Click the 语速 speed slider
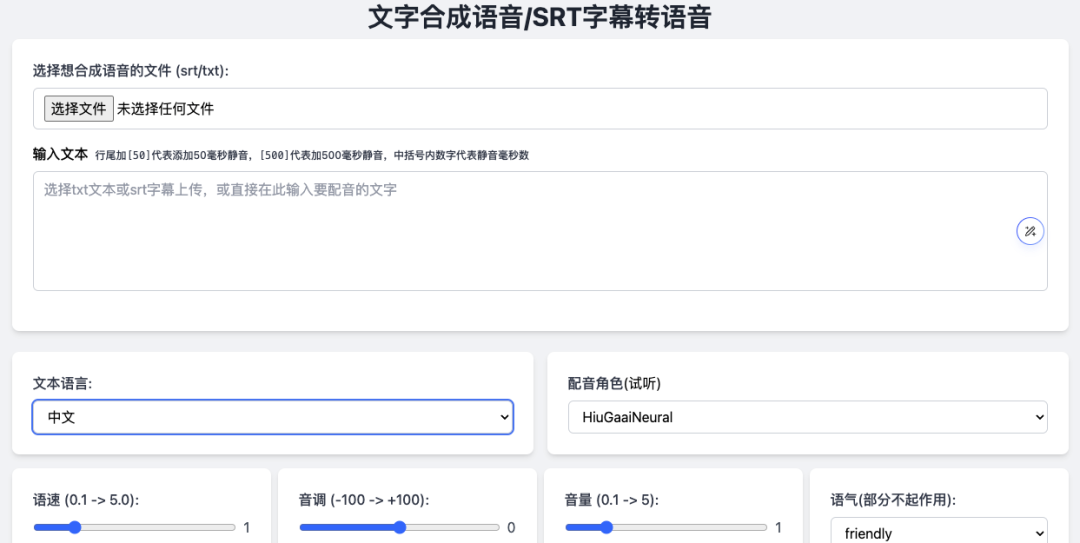The width and height of the screenshot is (1080, 543). click(x=134, y=528)
